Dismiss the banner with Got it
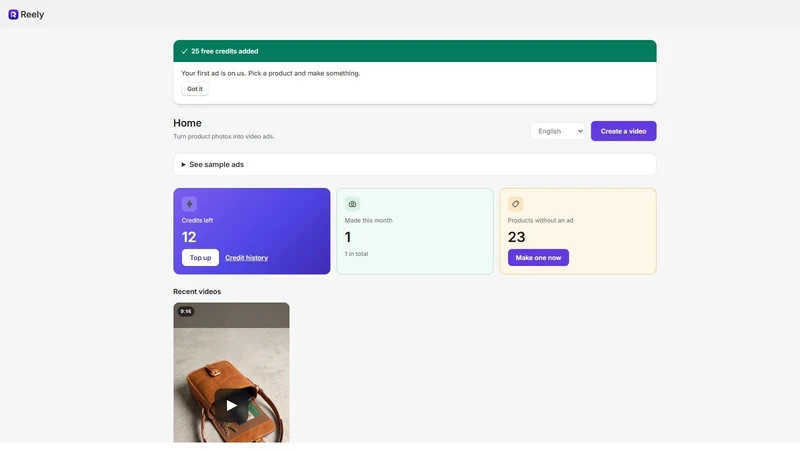800x450 pixels. coord(195,89)
